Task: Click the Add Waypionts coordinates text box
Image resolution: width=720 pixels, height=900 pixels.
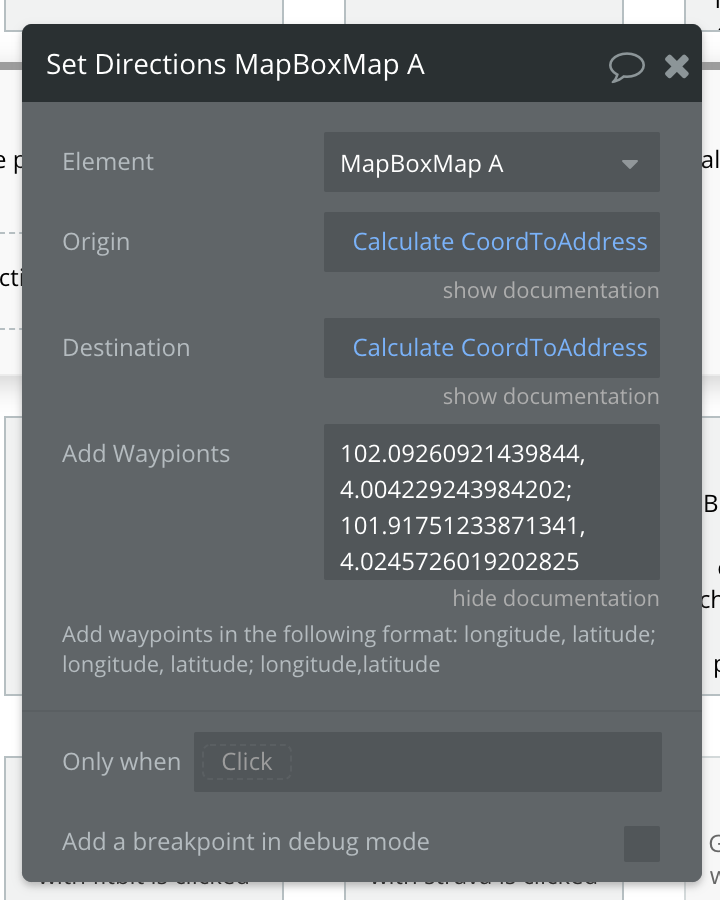Action: tap(491, 502)
